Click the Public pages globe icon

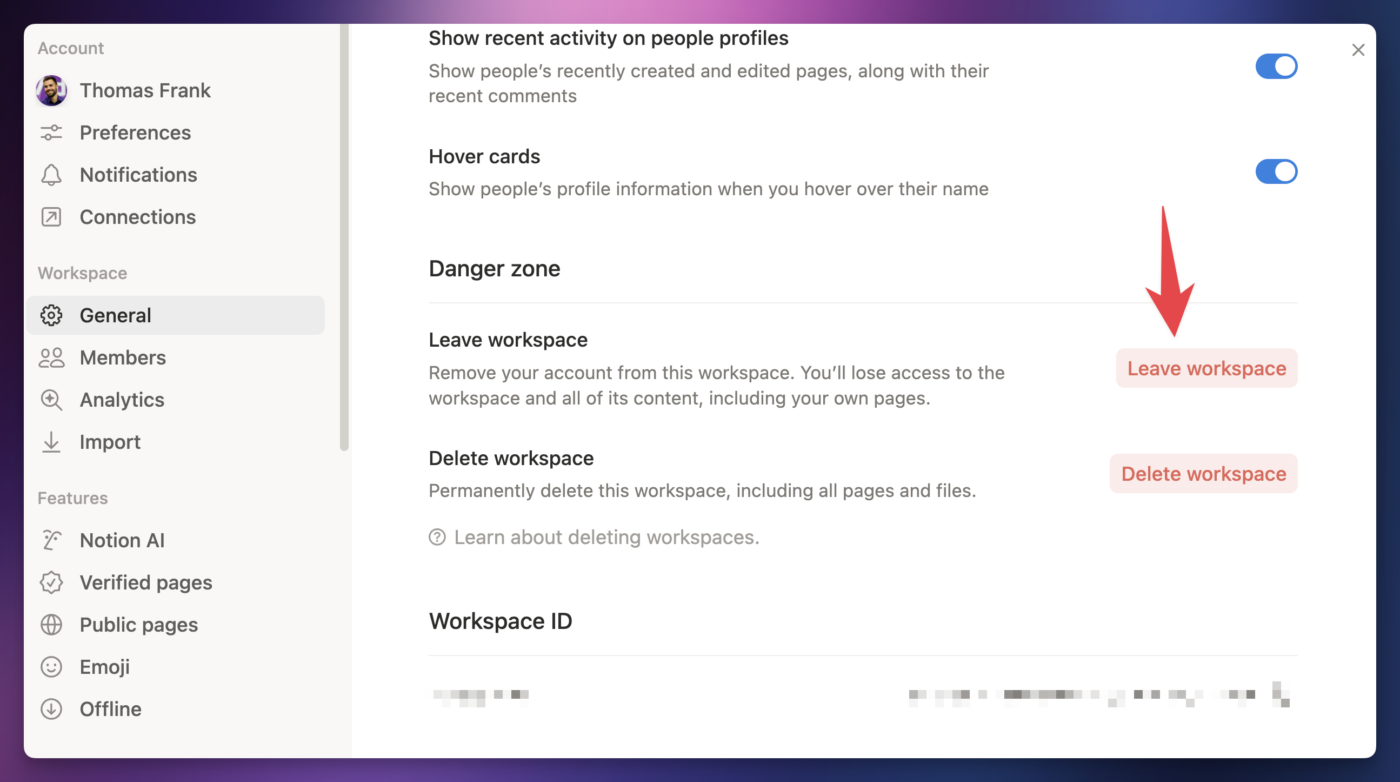point(51,624)
